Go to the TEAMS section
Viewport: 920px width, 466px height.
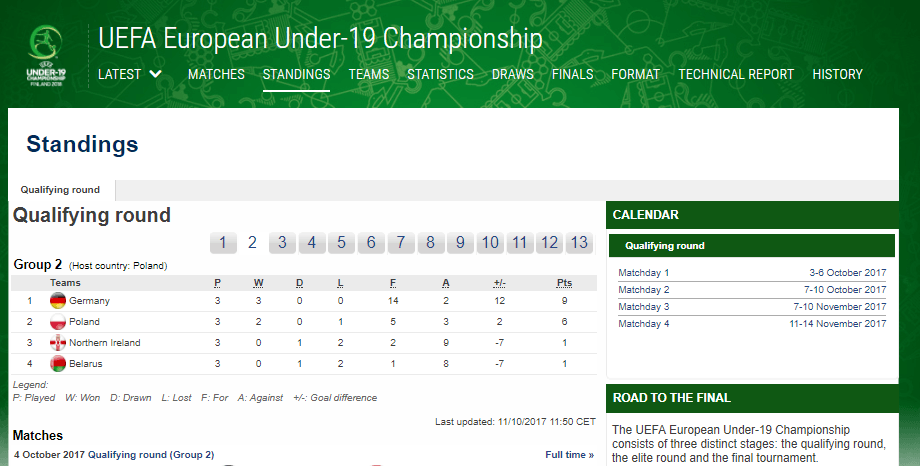(368, 74)
